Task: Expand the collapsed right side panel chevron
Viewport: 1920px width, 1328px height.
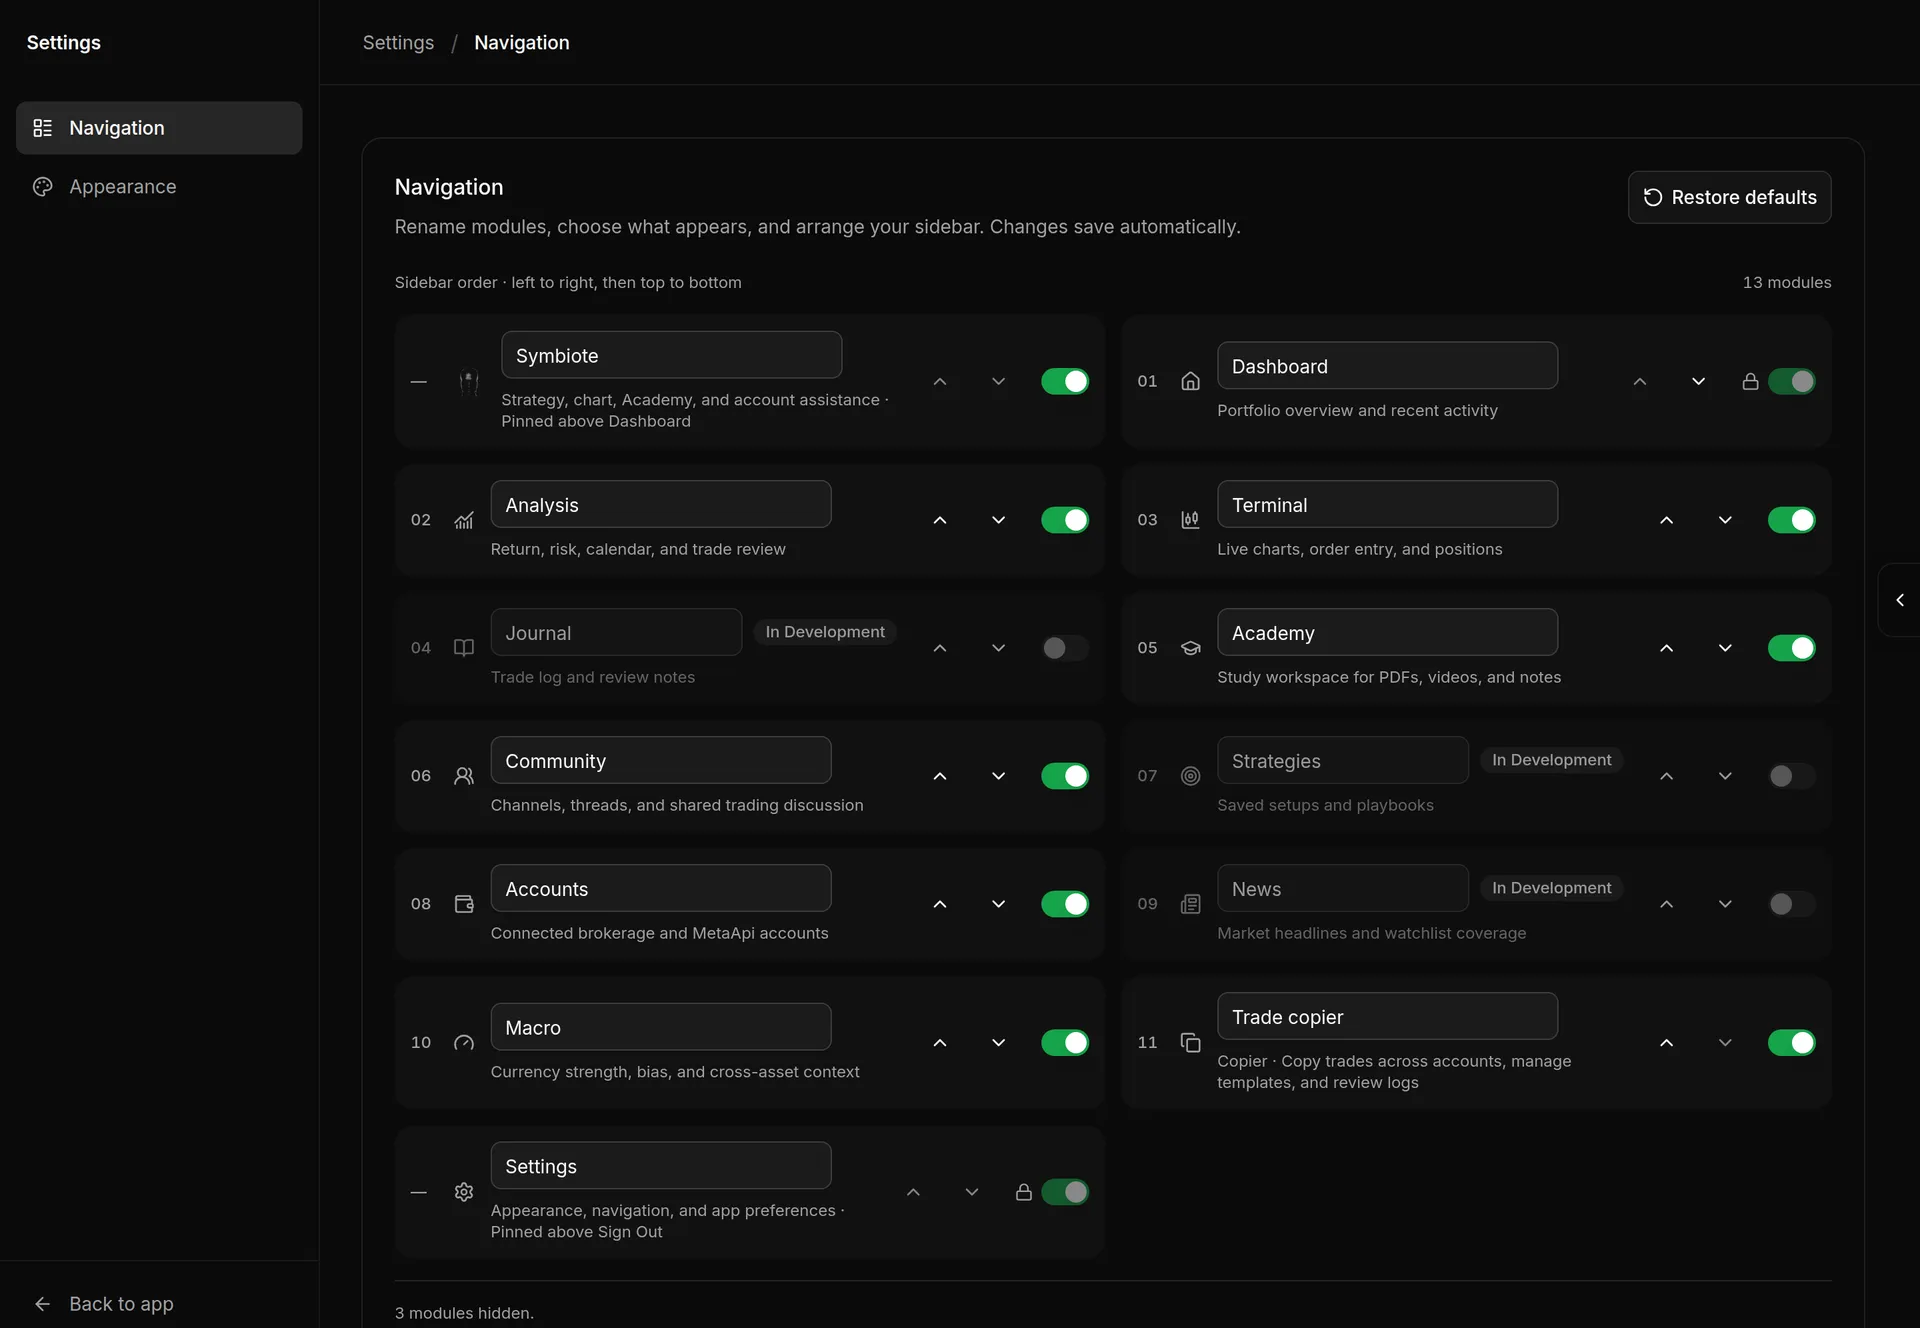Action: (1900, 600)
